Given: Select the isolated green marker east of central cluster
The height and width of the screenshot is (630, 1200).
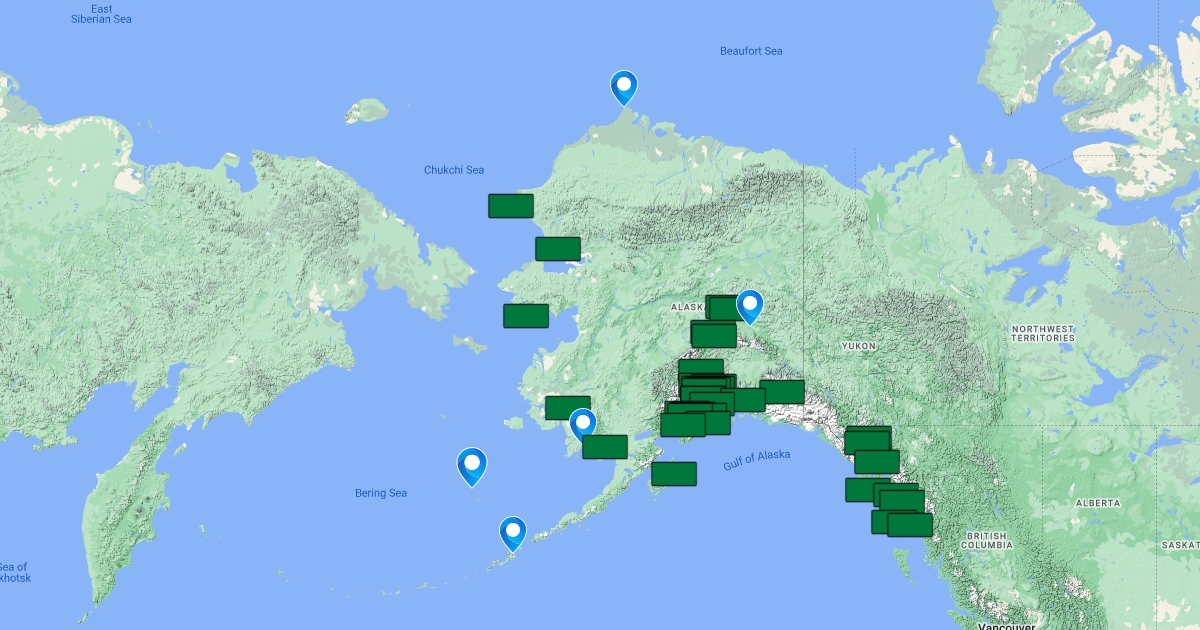Looking at the screenshot, I should [x=782, y=392].
